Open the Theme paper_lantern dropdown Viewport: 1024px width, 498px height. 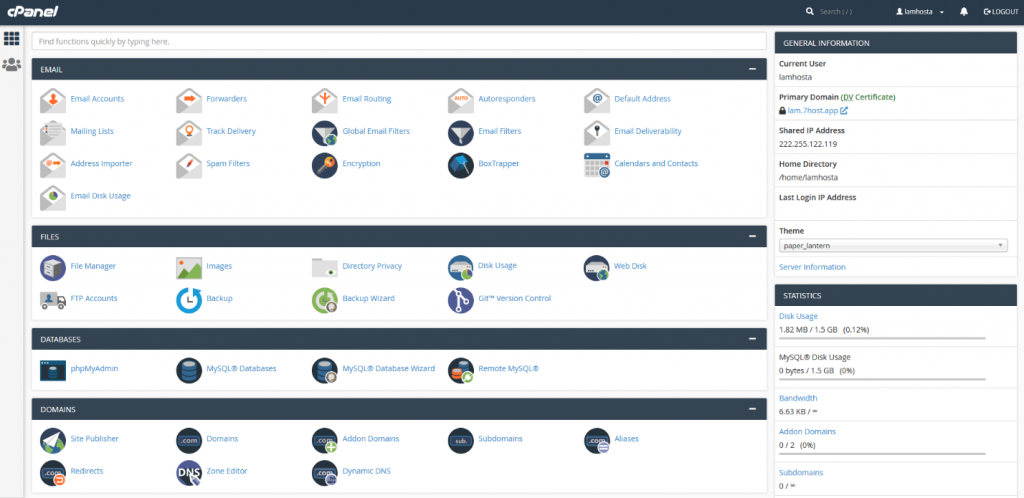coord(893,245)
